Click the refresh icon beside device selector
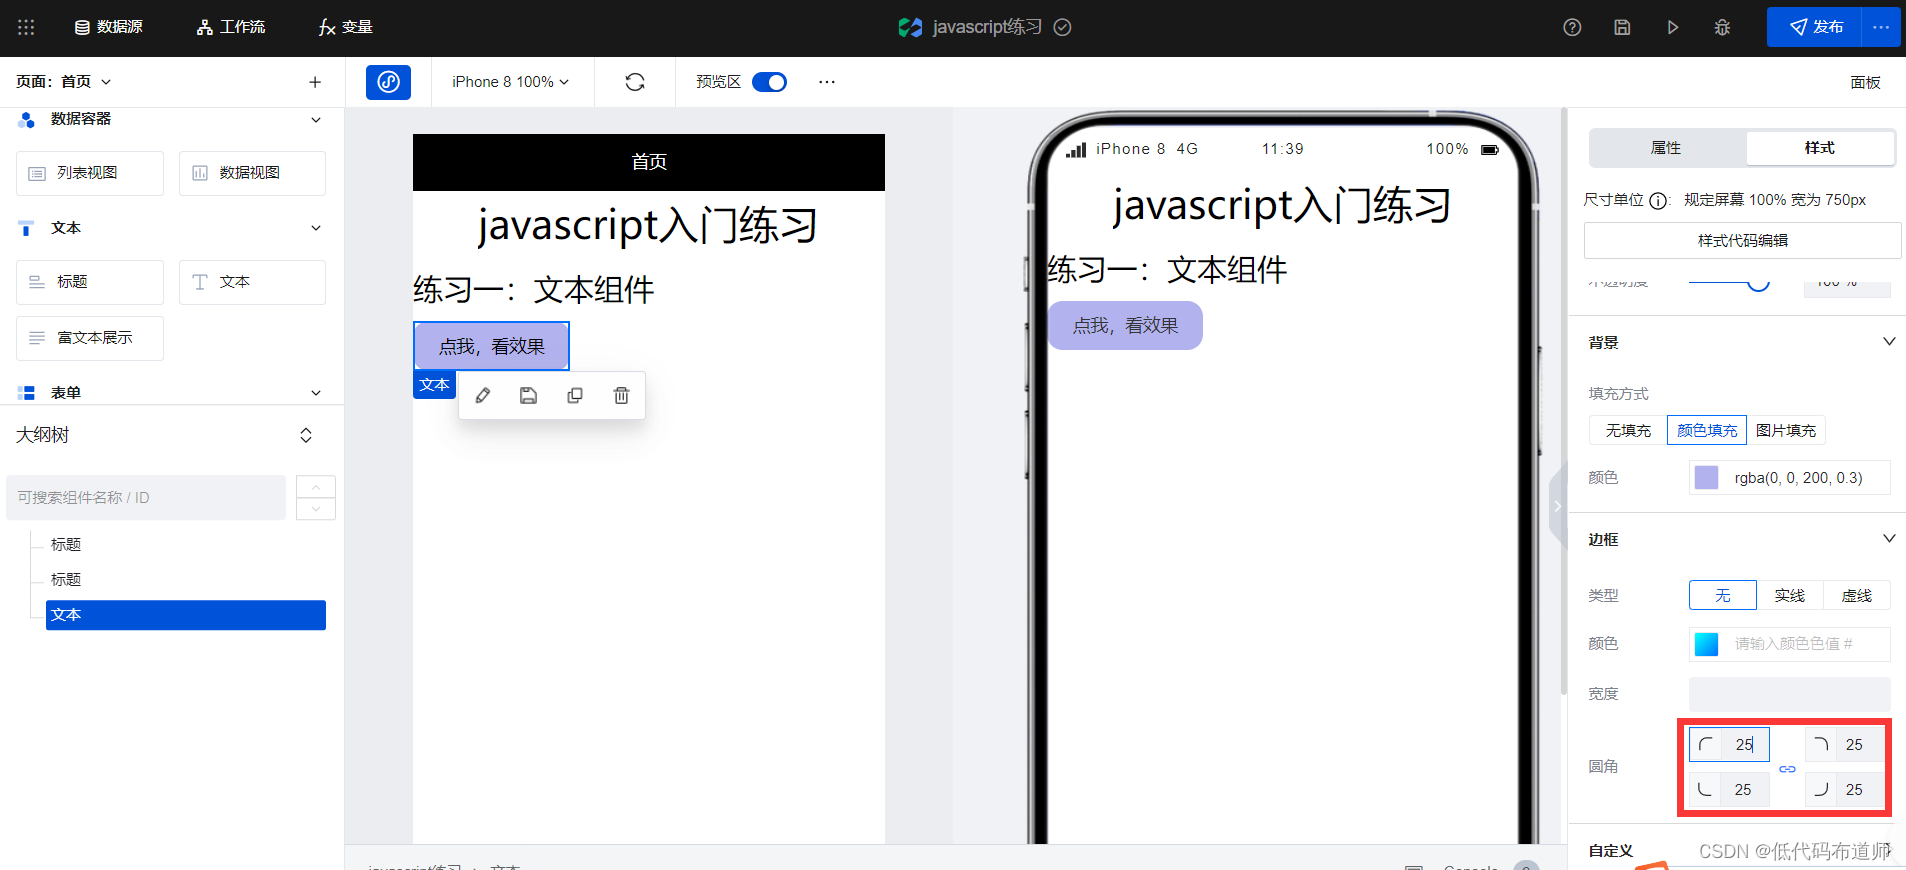This screenshot has height=870, width=1906. click(635, 82)
